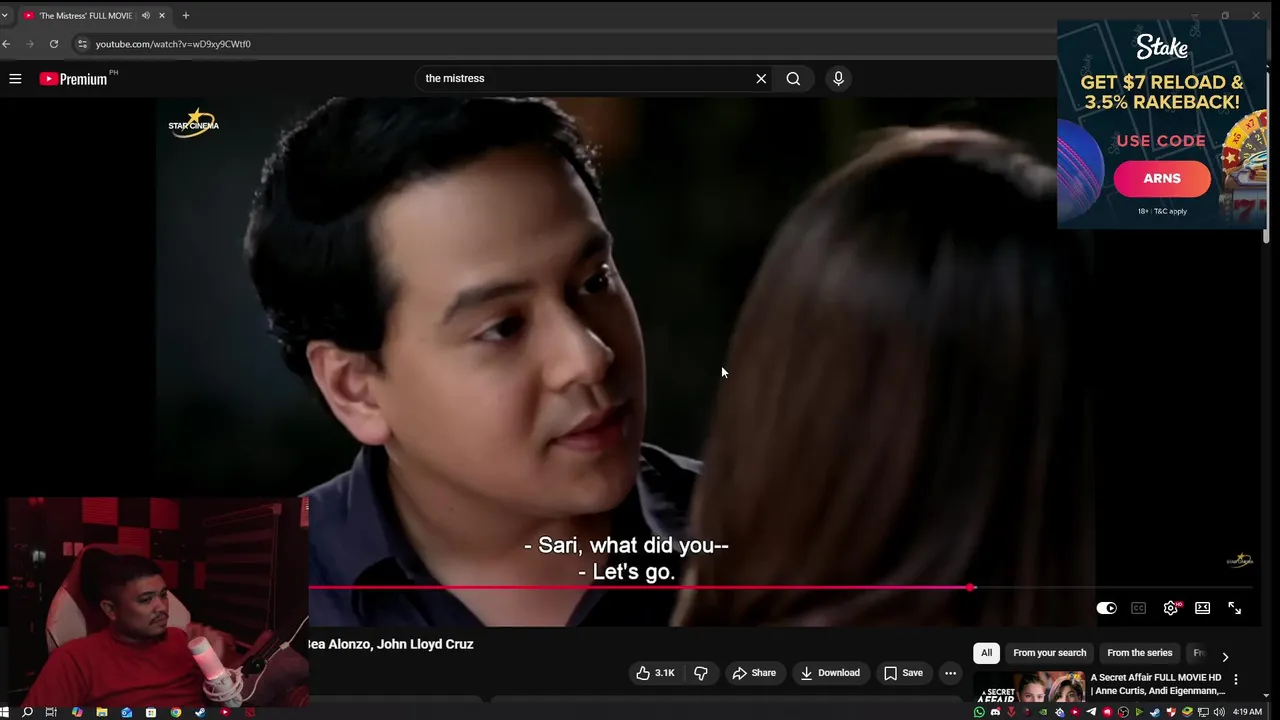Screen dimensions: 1280x720
Task: Go back in browser history
Action: pos(7,44)
